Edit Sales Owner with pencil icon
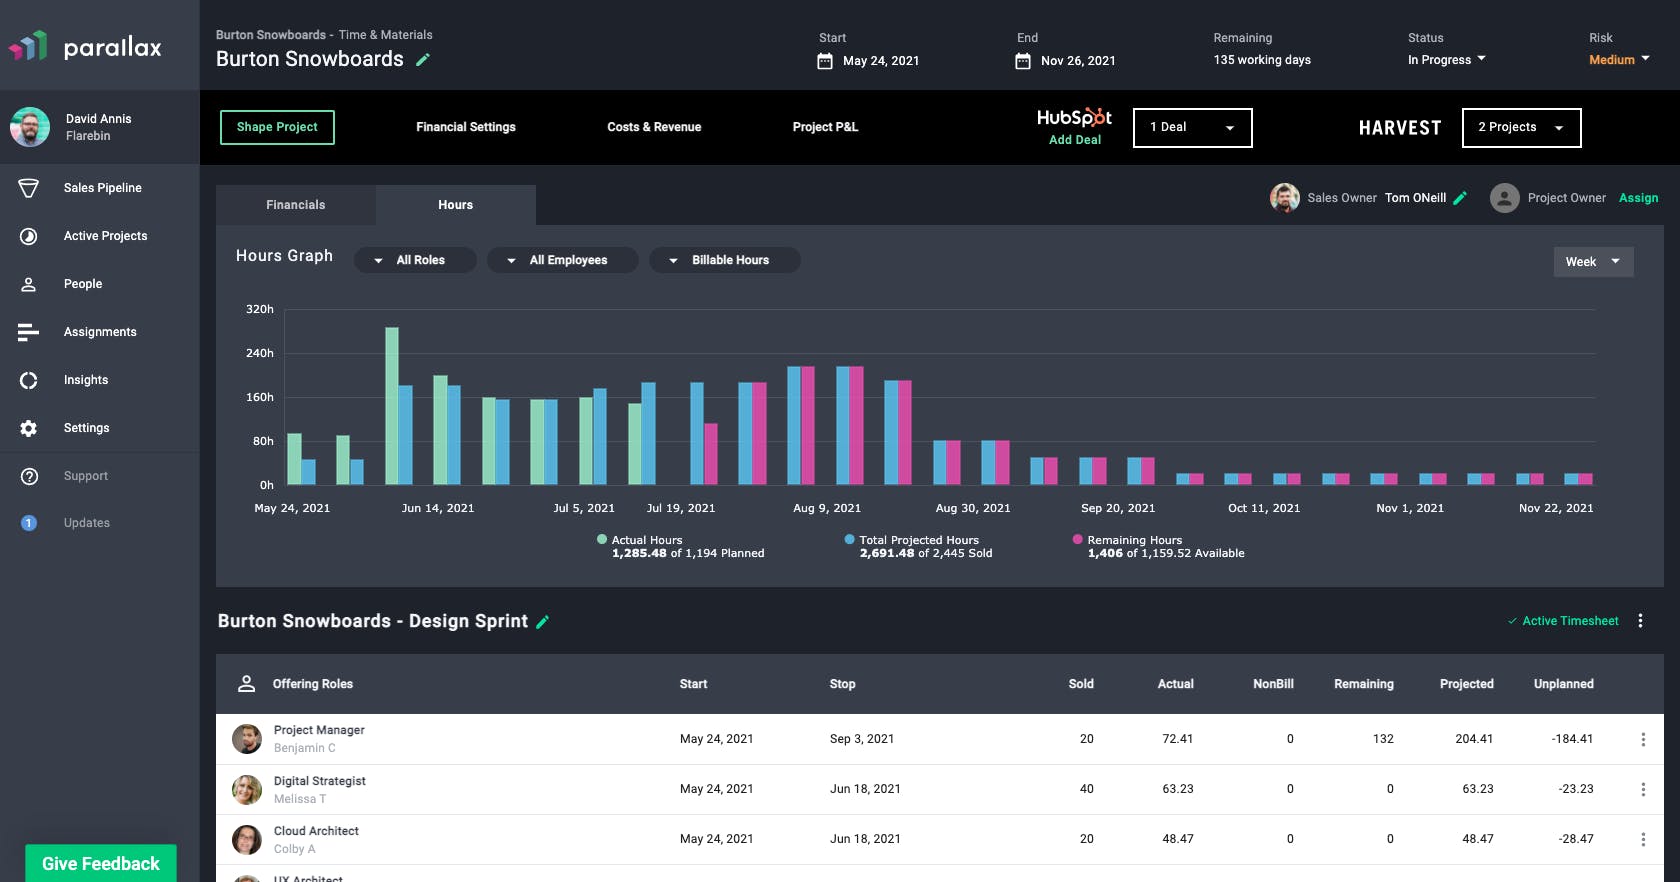The image size is (1680, 882). (1460, 198)
